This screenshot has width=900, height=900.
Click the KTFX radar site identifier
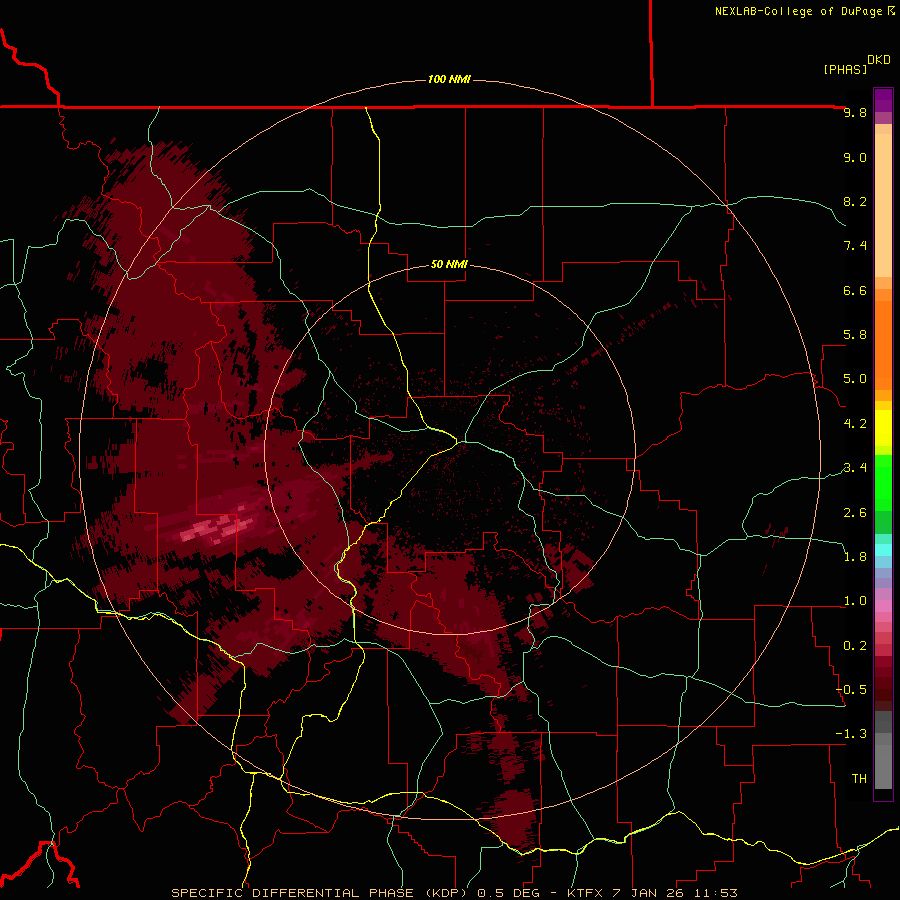pyautogui.click(x=585, y=893)
